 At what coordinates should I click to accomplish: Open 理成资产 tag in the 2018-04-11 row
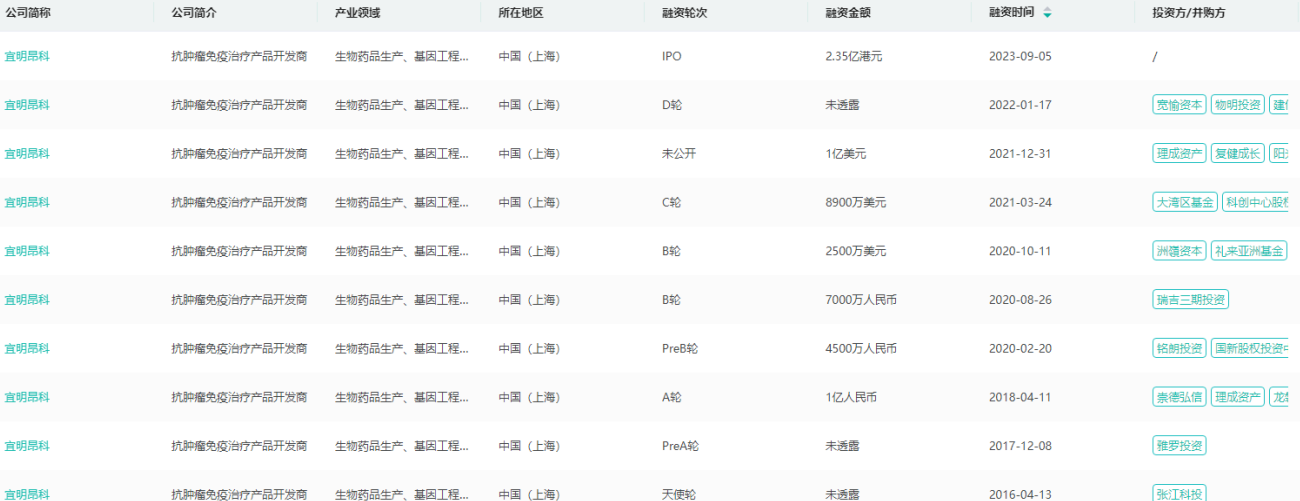[x=1237, y=397]
